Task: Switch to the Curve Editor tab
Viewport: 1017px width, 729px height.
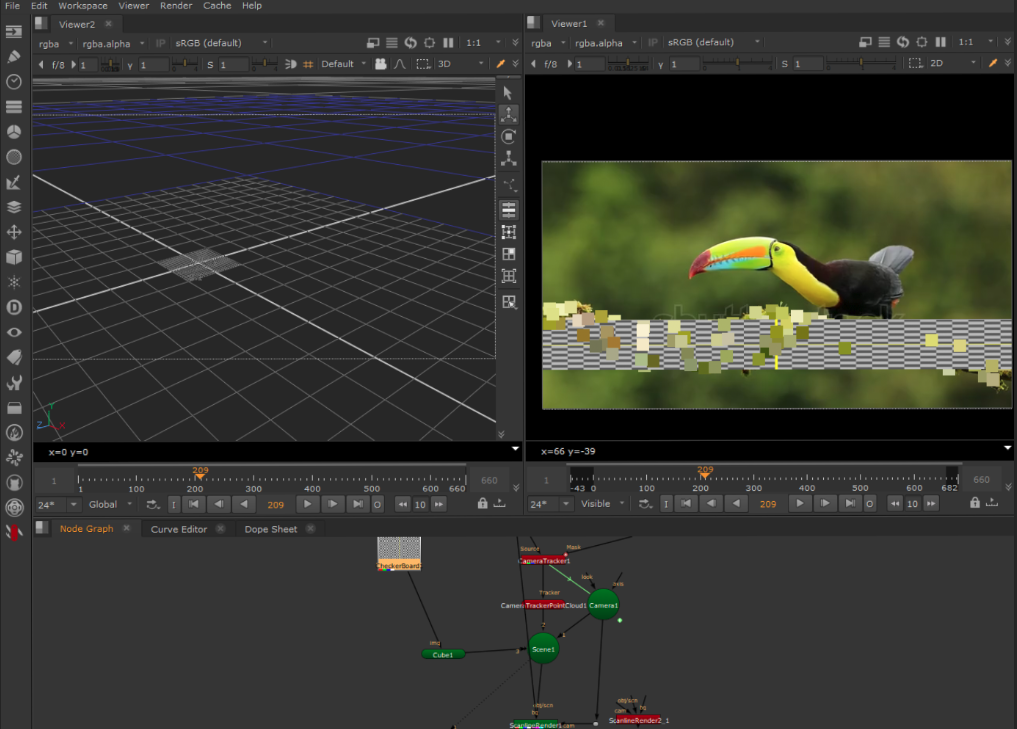Action: coord(179,529)
